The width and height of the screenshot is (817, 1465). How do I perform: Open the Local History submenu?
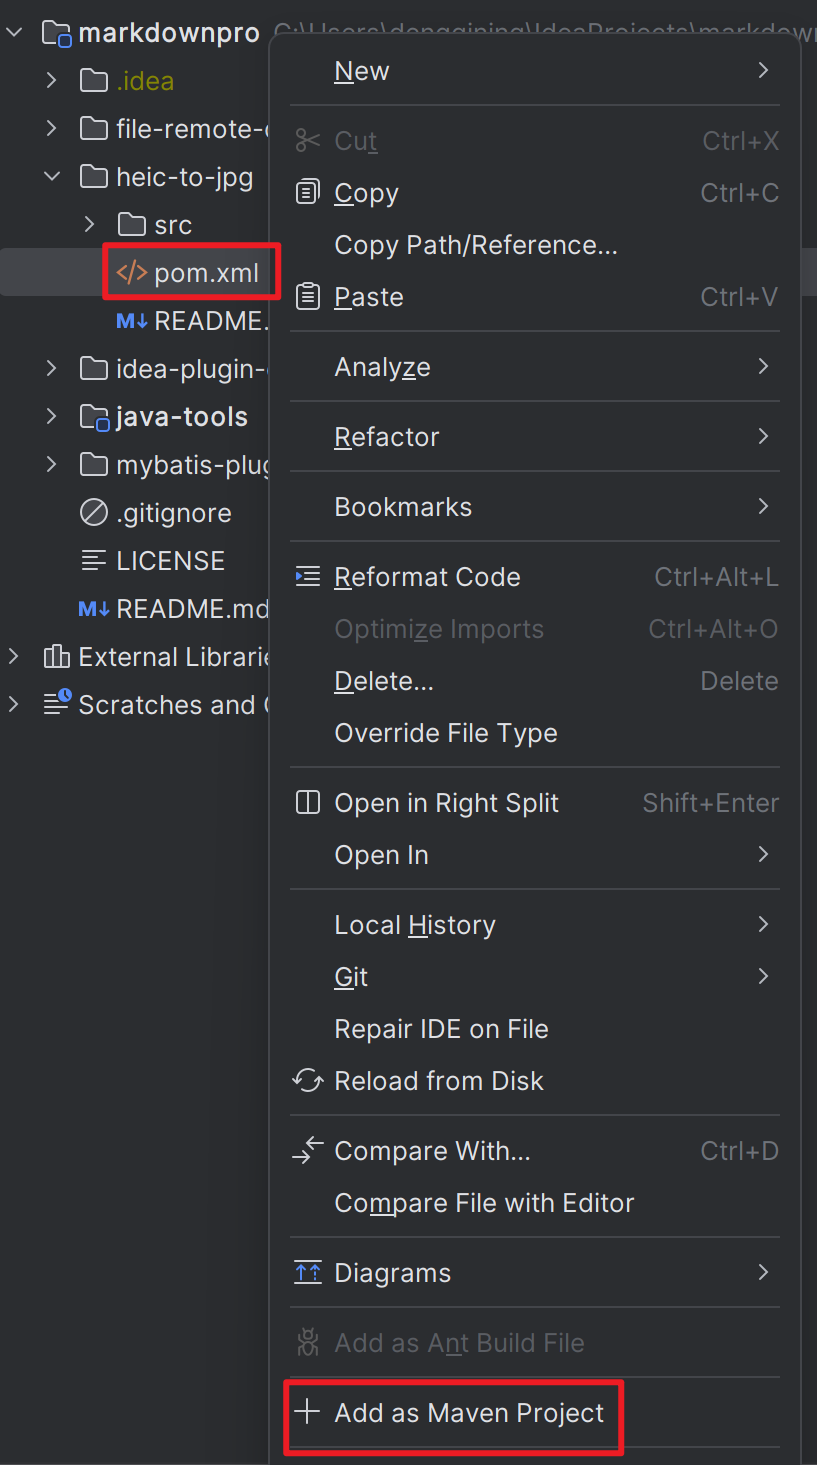[415, 925]
